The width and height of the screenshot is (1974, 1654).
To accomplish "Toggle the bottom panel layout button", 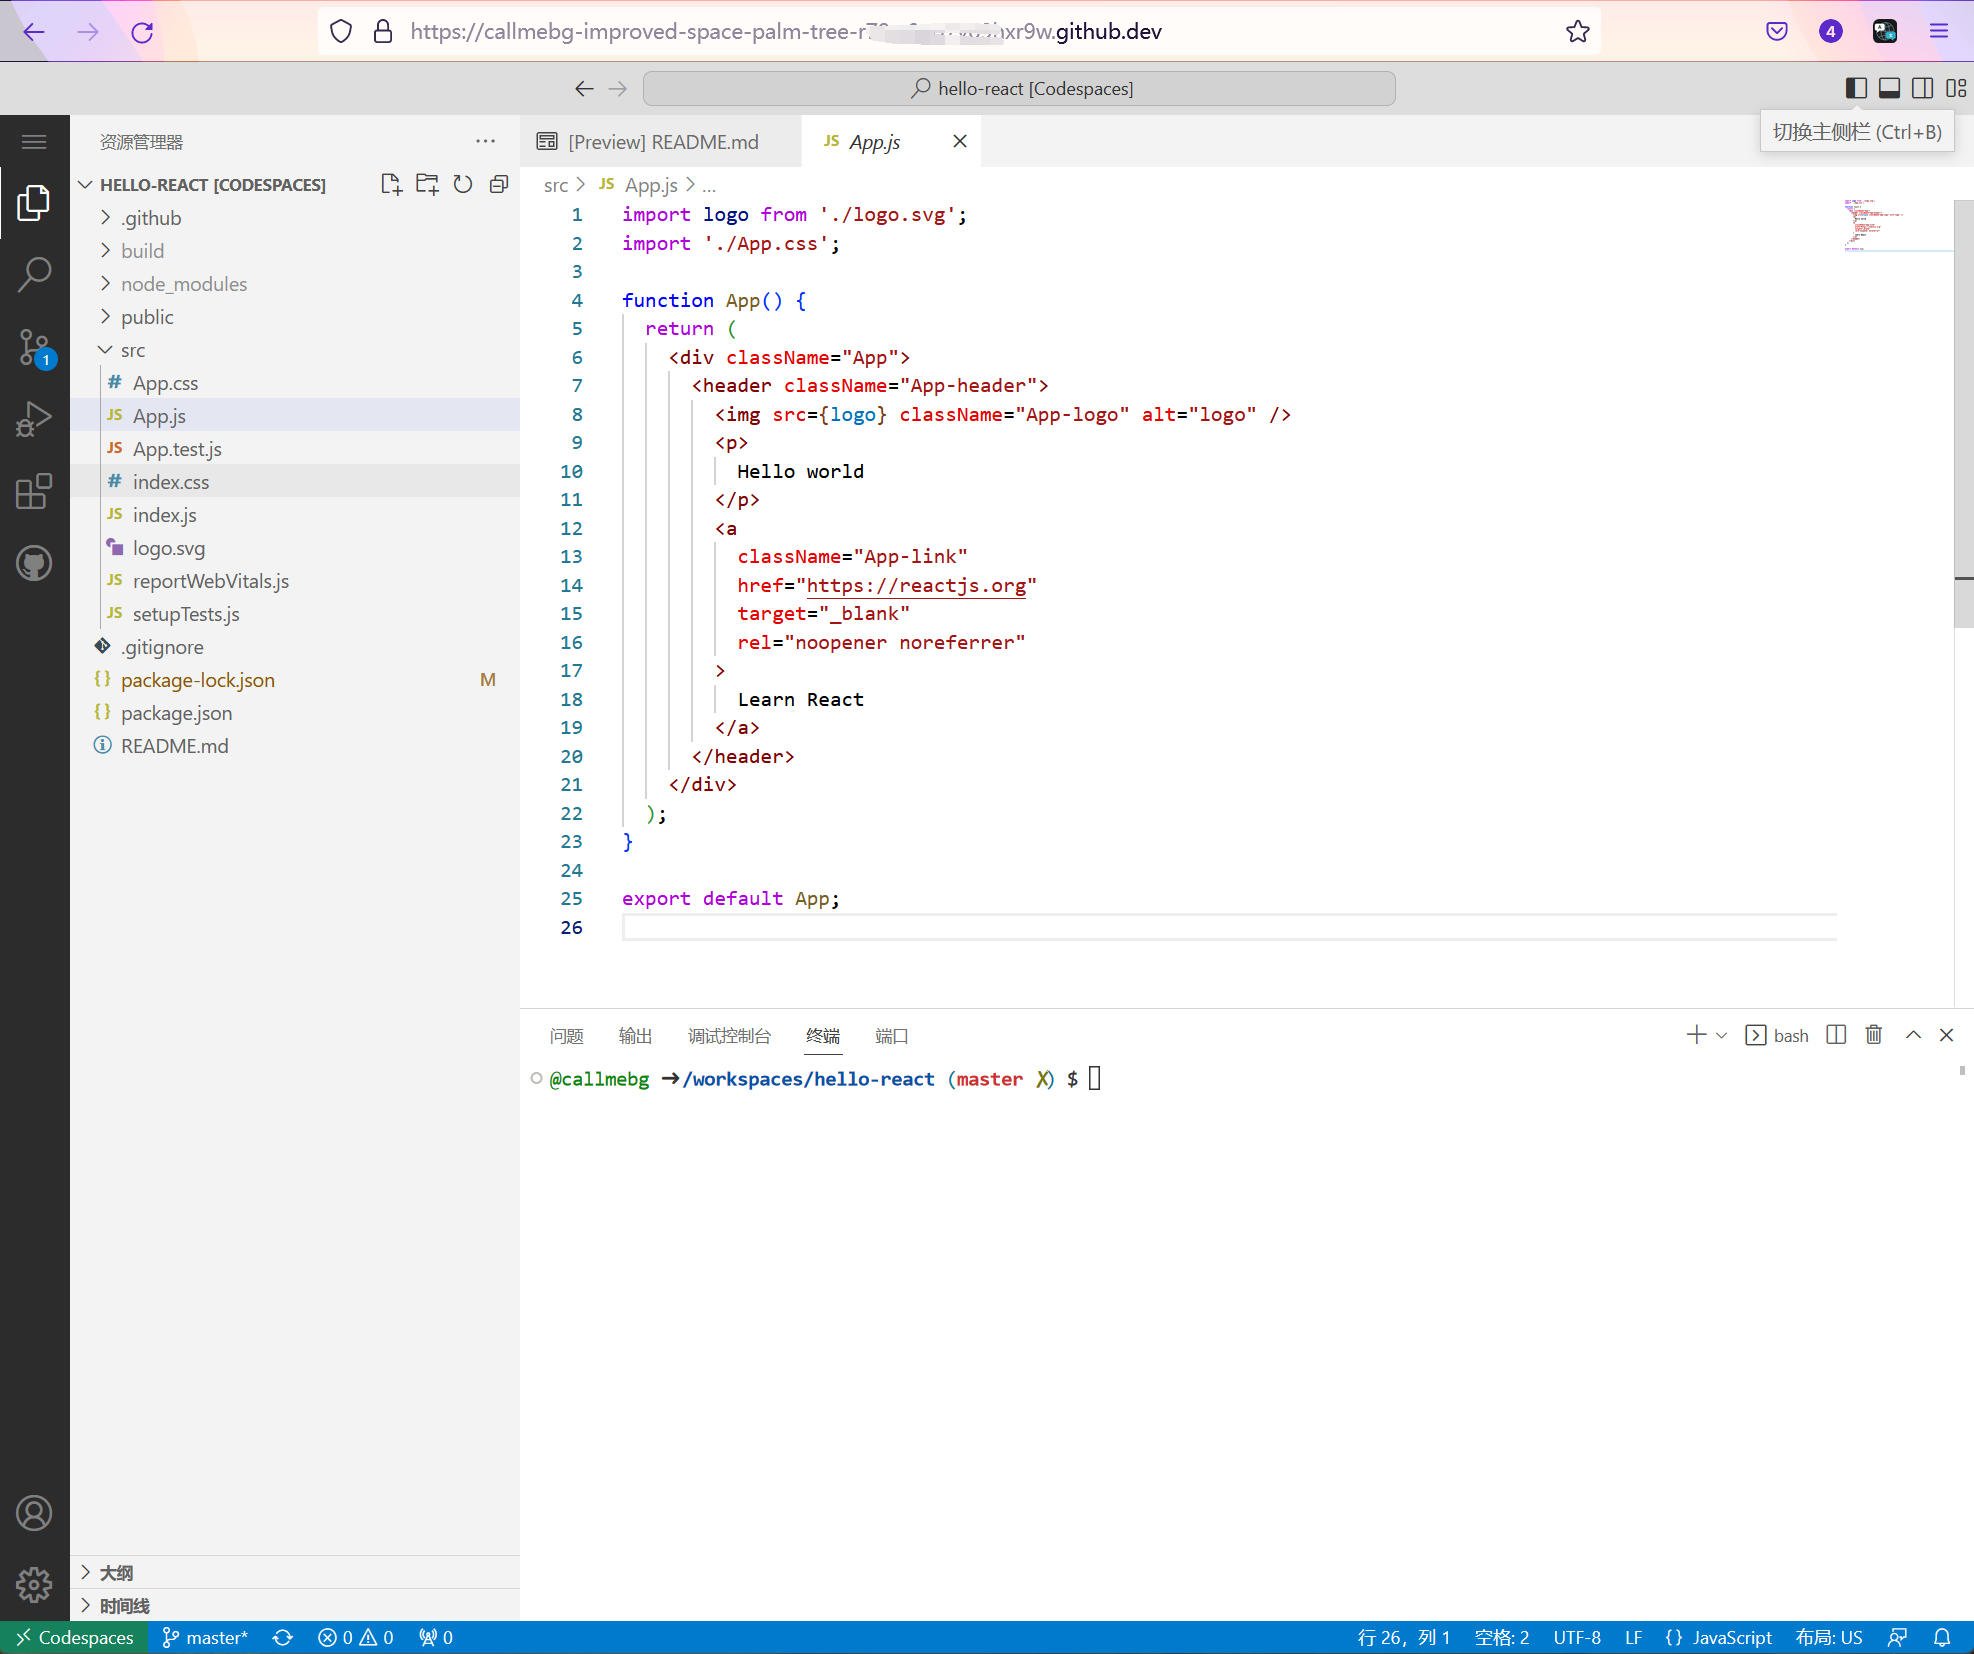I will click(x=1889, y=88).
